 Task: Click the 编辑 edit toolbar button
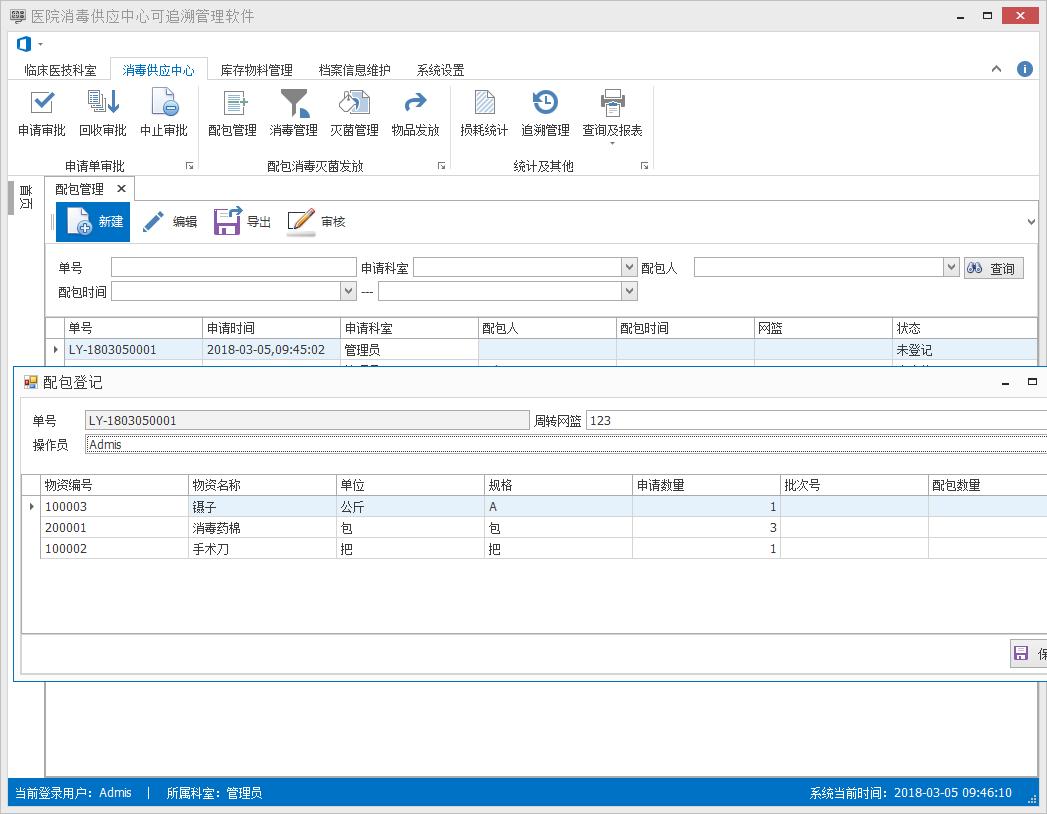point(170,222)
